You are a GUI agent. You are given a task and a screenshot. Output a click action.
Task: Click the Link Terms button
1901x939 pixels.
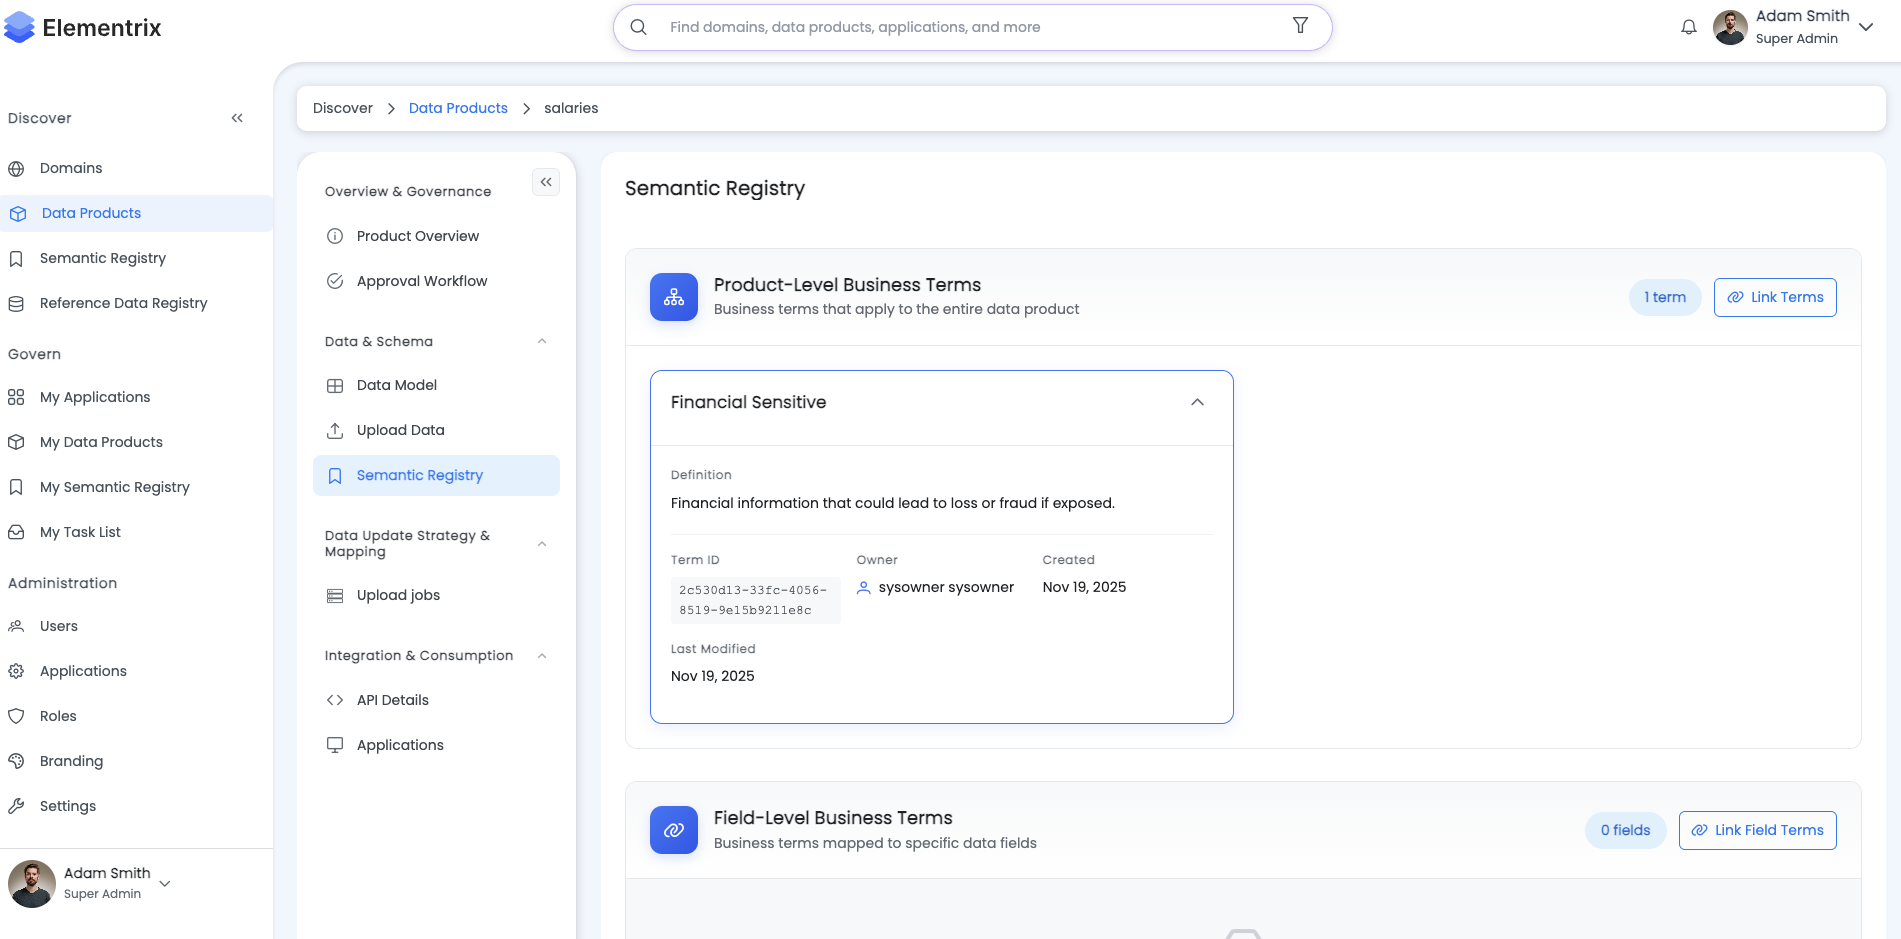coord(1774,297)
